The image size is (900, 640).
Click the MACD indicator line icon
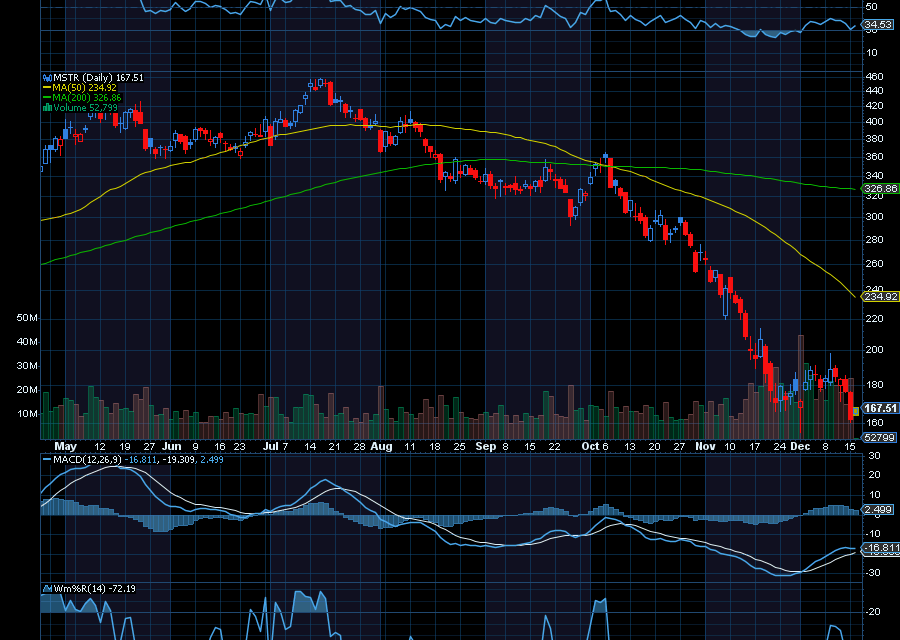(x=45, y=459)
